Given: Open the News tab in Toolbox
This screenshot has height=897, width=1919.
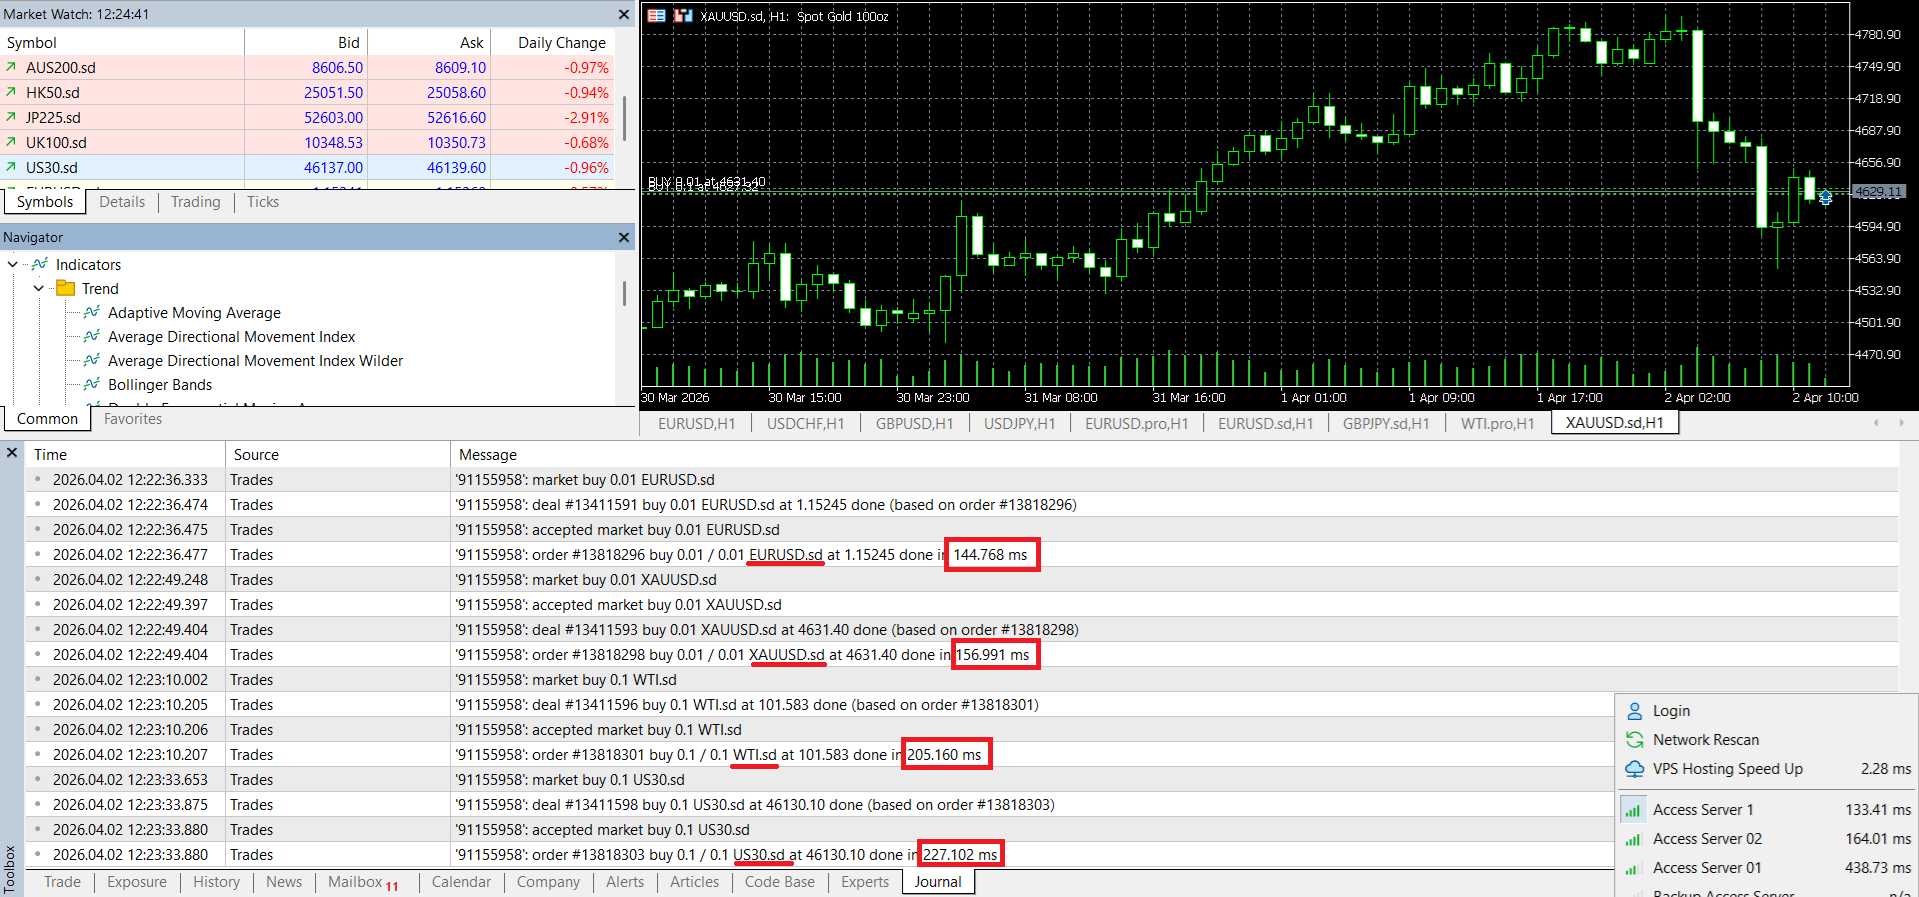Looking at the screenshot, I should coord(284,882).
